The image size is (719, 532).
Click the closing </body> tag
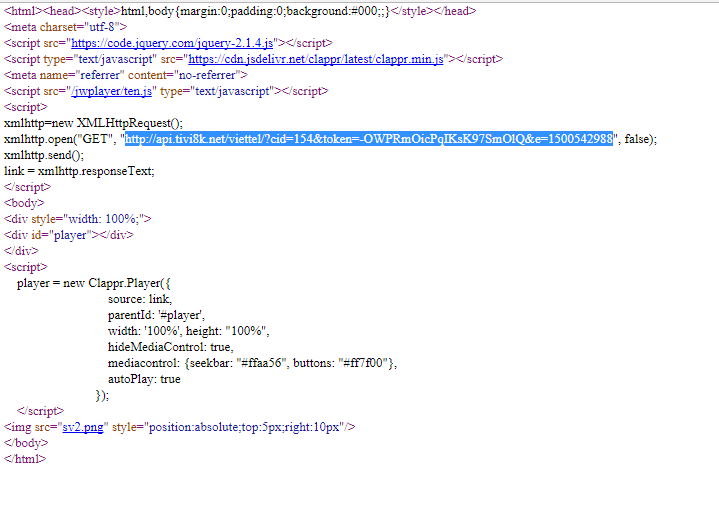tap(26, 443)
